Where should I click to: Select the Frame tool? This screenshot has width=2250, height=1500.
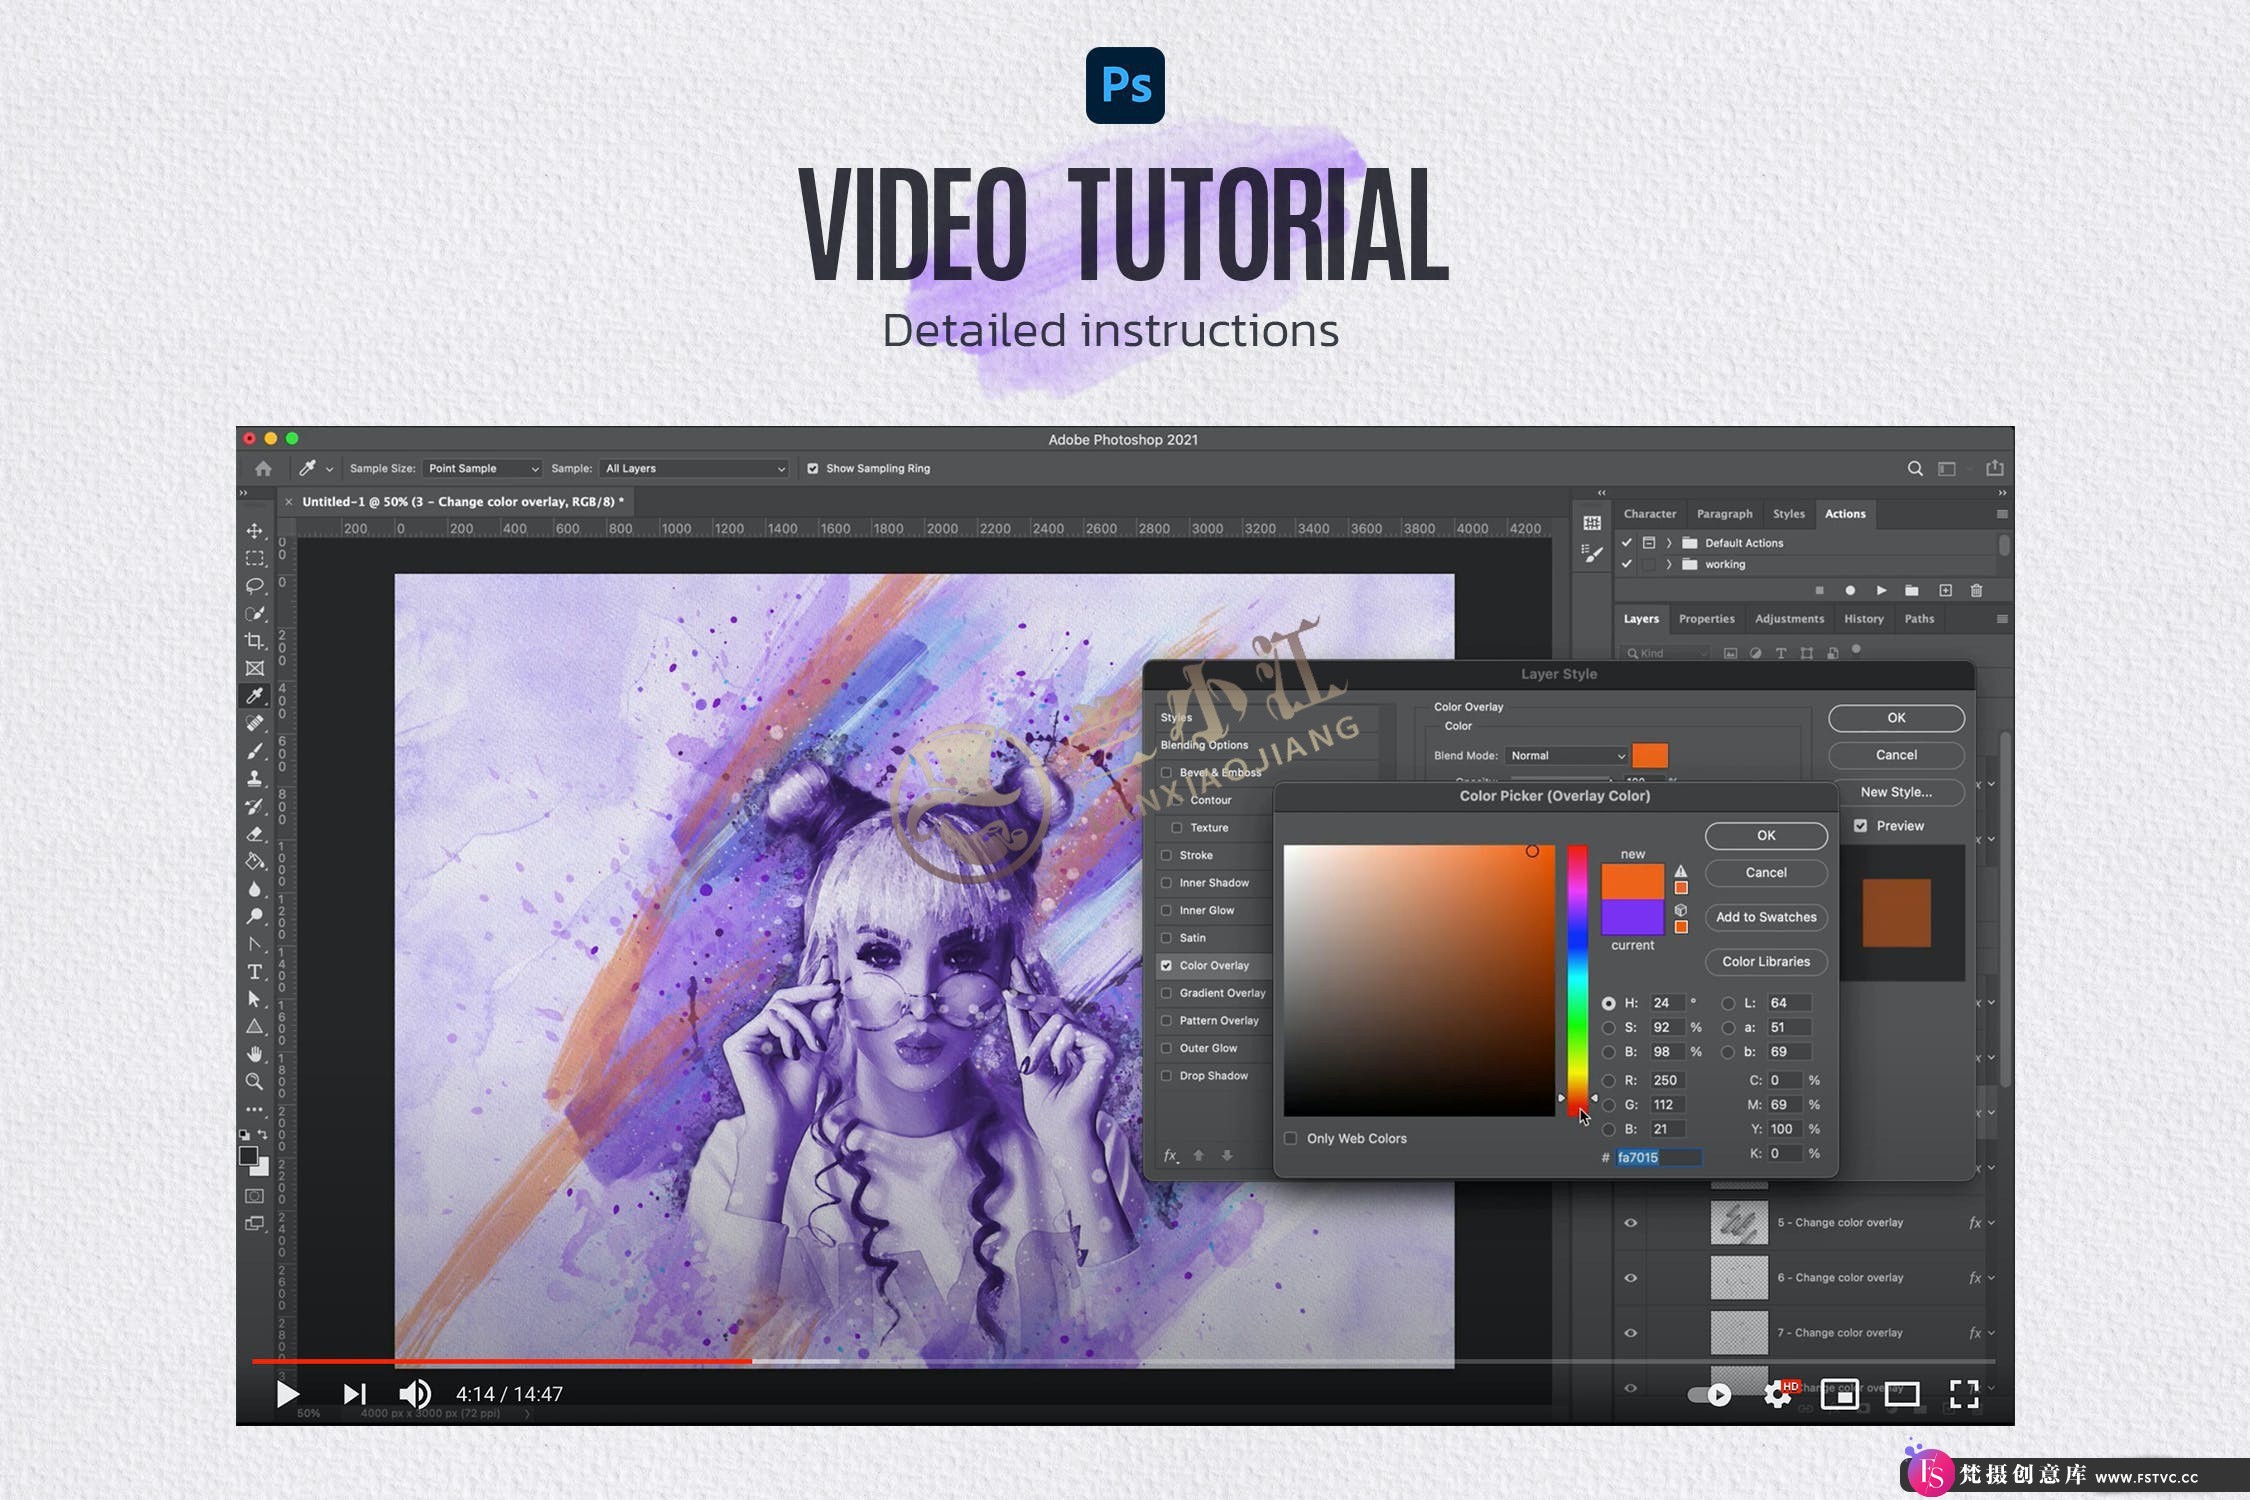tap(255, 668)
